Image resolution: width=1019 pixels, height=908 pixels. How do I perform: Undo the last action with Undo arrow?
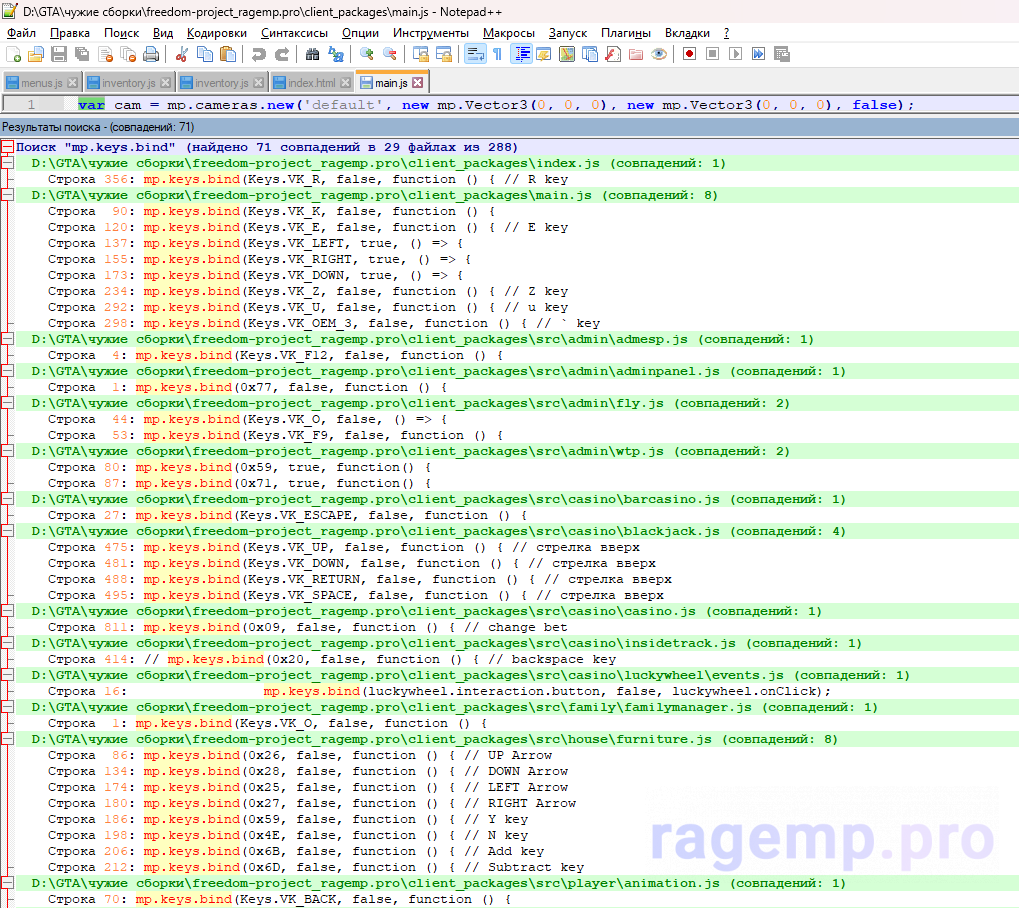[x=259, y=55]
